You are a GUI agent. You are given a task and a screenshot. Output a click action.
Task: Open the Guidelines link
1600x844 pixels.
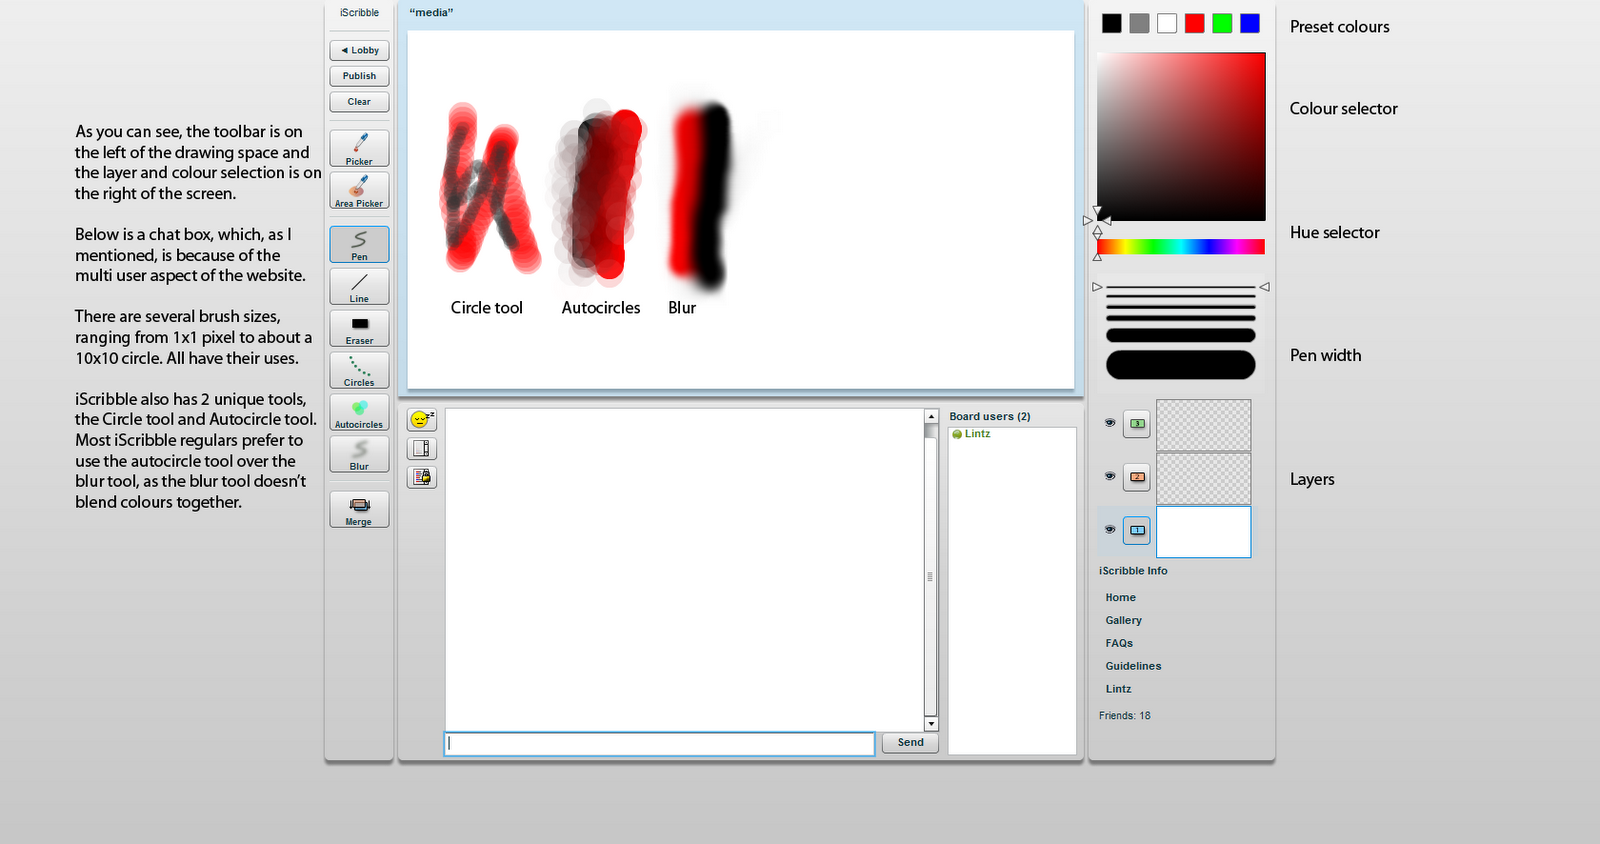(x=1134, y=667)
